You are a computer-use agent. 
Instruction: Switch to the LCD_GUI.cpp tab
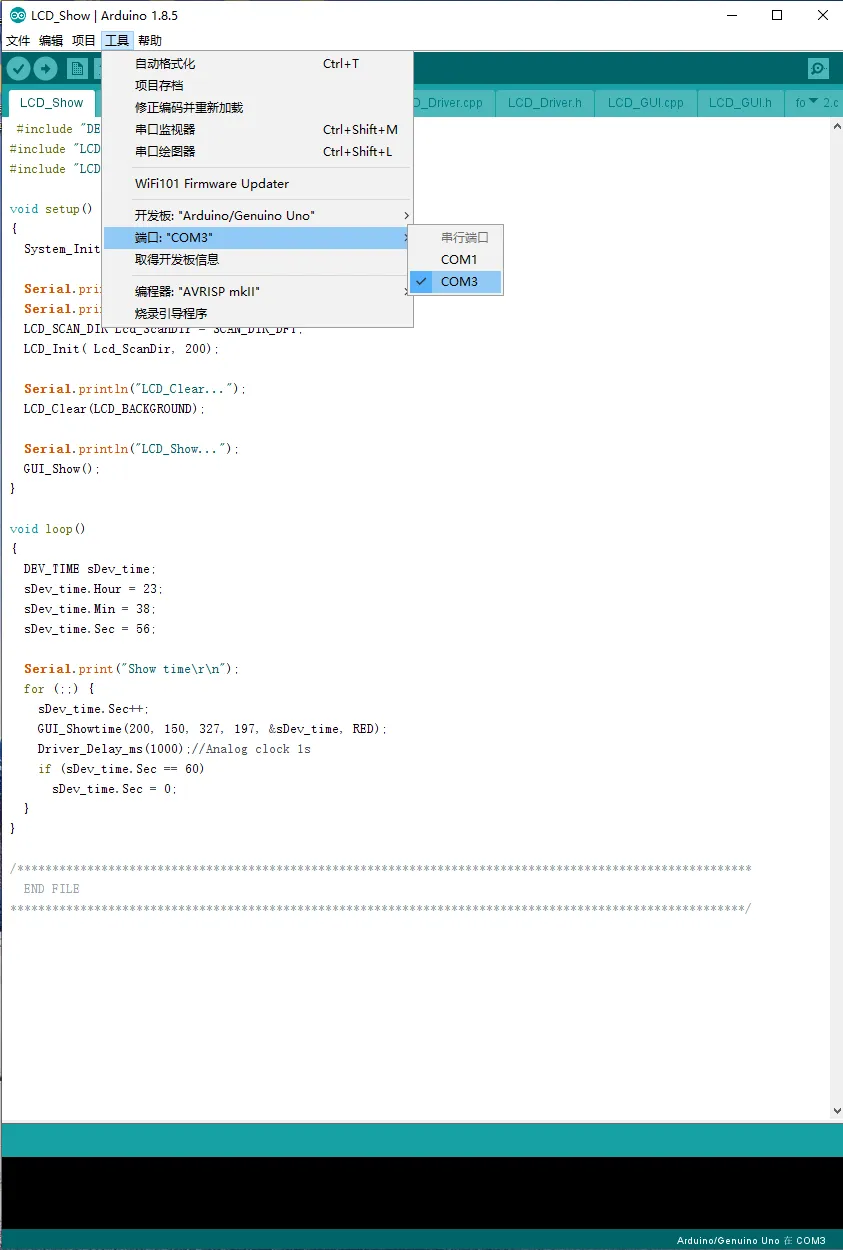tap(645, 102)
